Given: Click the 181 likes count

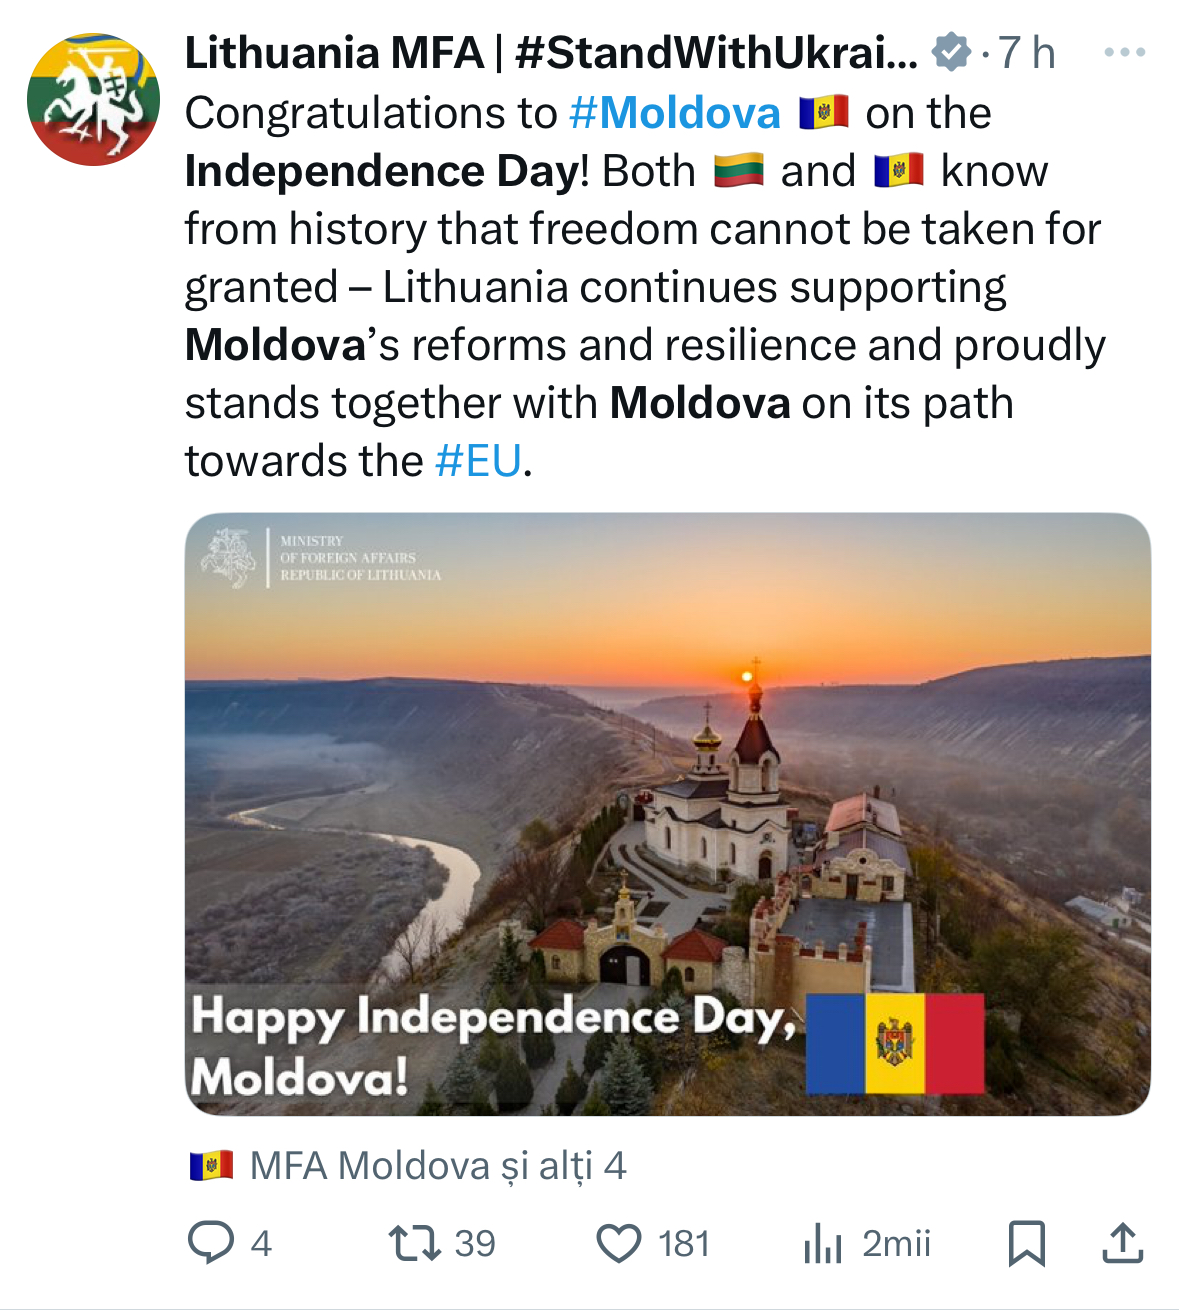Looking at the screenshot, I should coord(684,1244).
